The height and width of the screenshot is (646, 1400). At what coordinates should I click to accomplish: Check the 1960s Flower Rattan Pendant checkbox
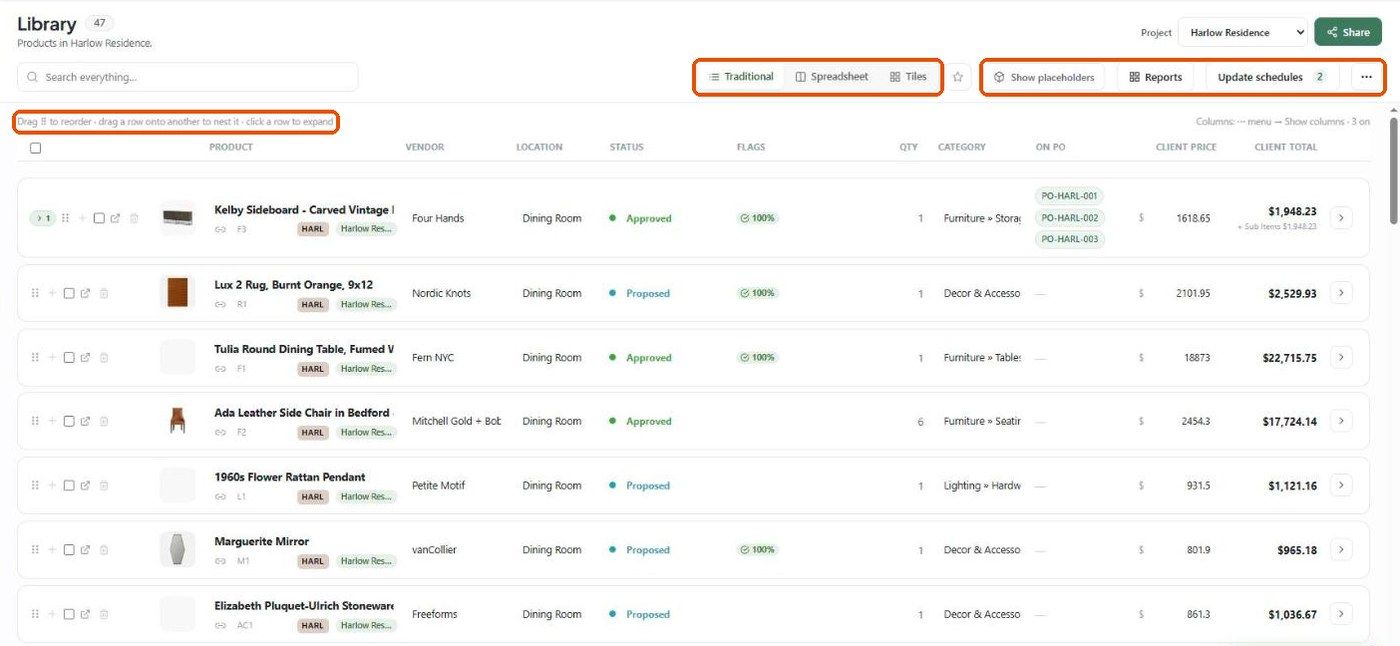[x=69, y=485]
